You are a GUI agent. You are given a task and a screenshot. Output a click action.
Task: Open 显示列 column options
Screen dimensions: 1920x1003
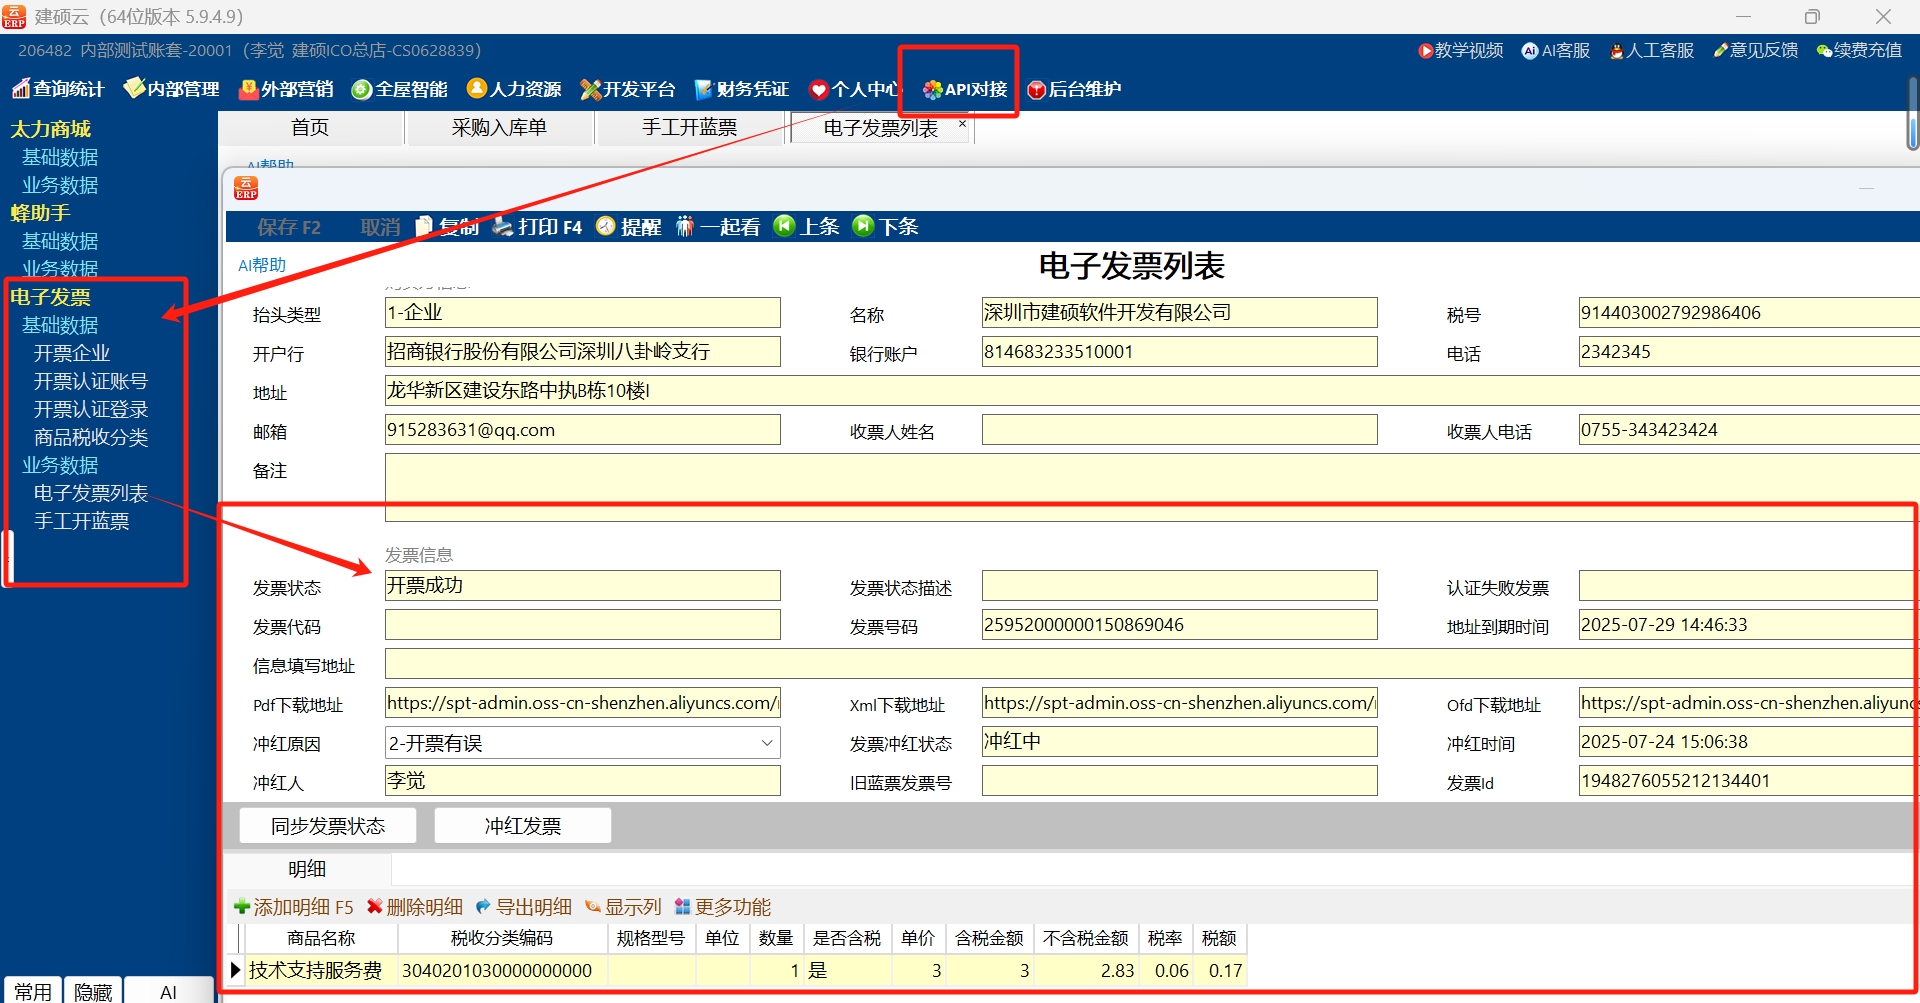[x=623, y=907]
